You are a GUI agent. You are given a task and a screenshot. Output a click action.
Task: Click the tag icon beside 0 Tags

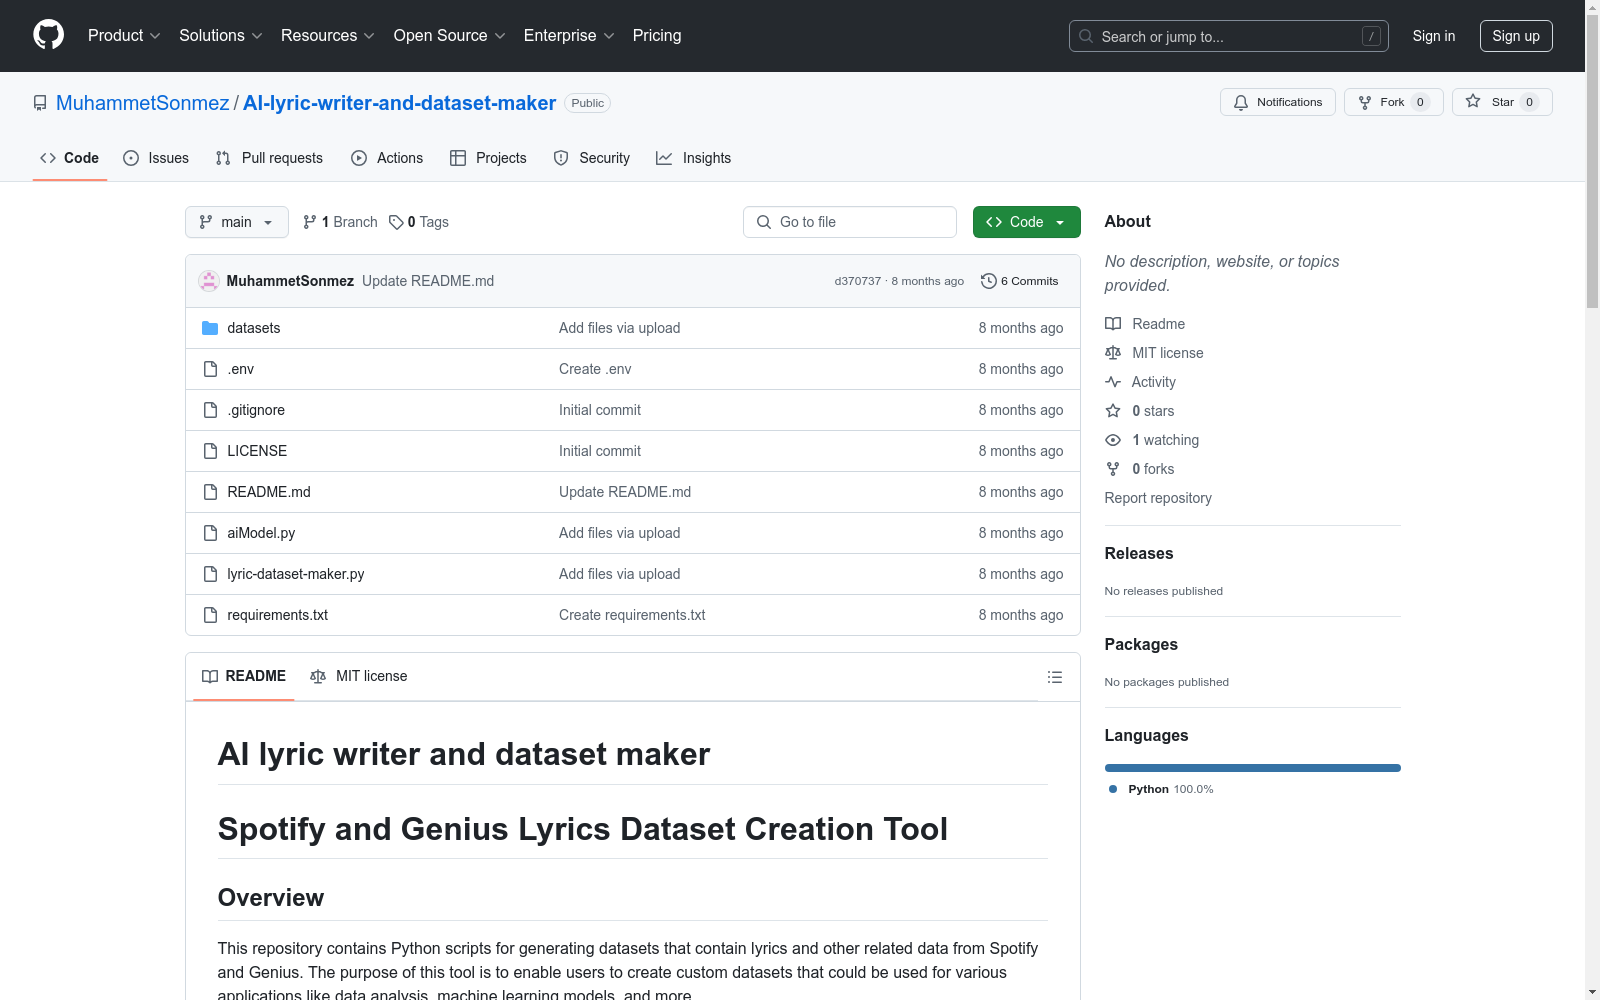pos(396,222)
